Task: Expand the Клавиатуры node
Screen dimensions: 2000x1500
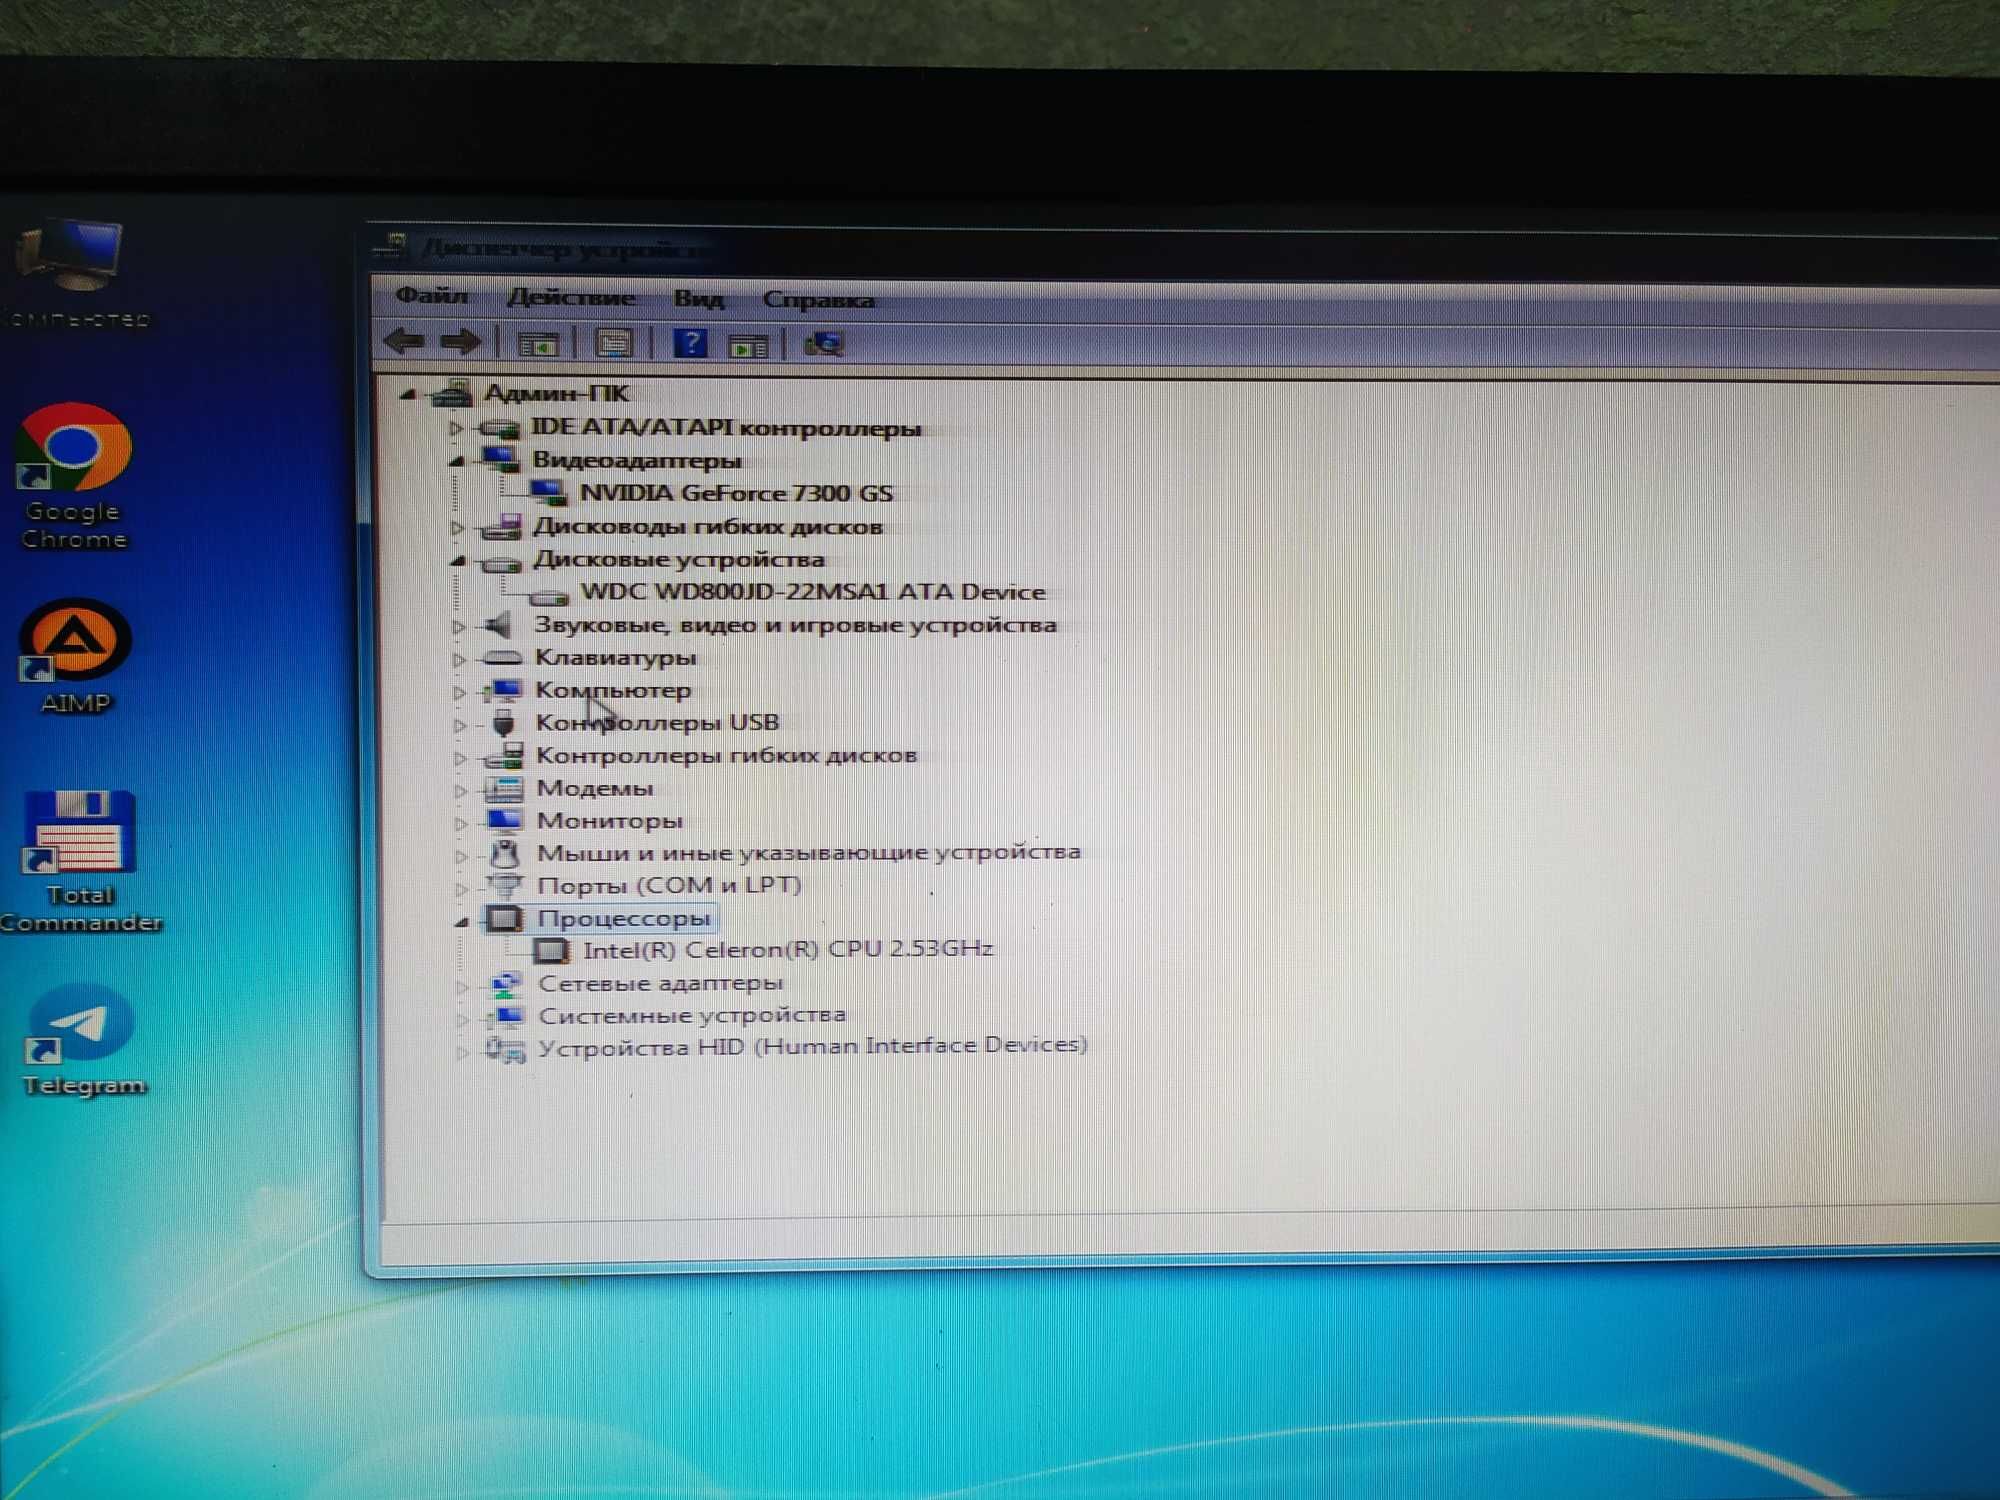Action: pos(458,660)
